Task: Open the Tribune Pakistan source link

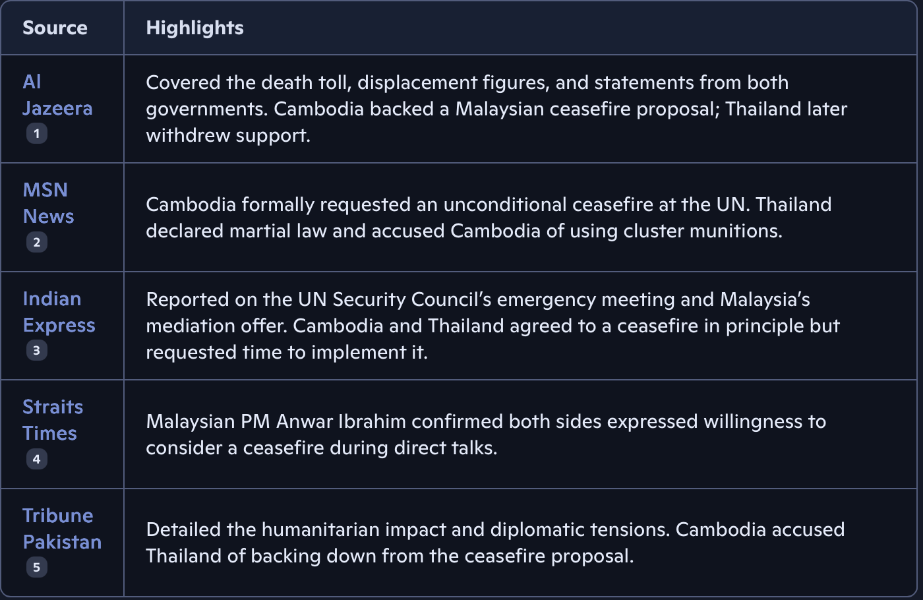Action: click(x=62, y=529)
